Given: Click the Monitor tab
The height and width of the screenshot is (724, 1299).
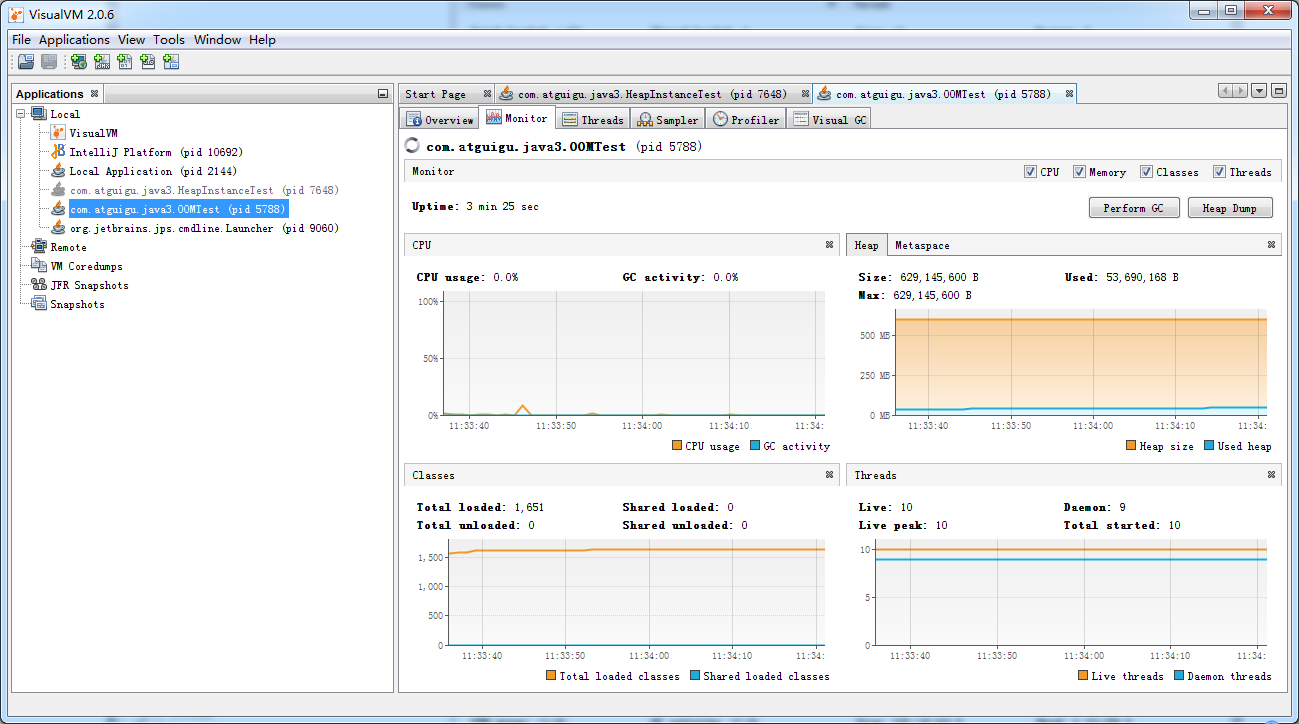Looking at the screenshot, I should pos(517,118).
